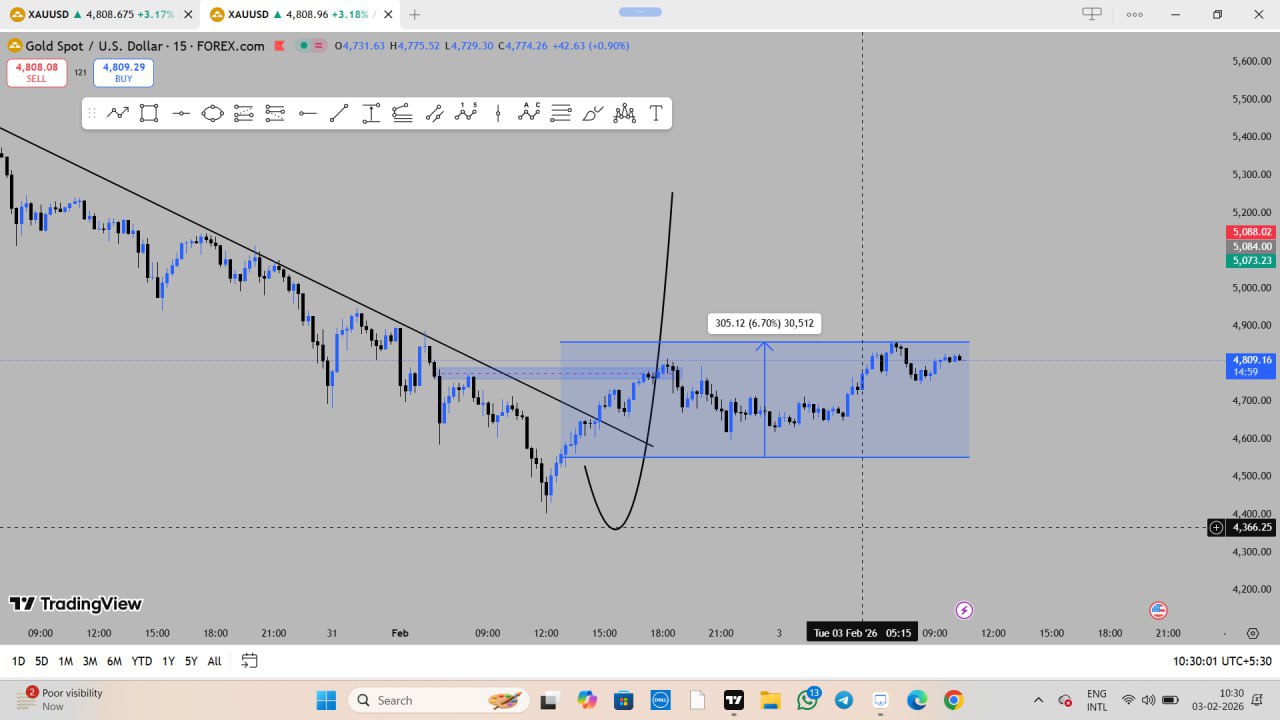Select the Head and Shoulders pattern tool
1280x720 pixels.
coord(625,113)
